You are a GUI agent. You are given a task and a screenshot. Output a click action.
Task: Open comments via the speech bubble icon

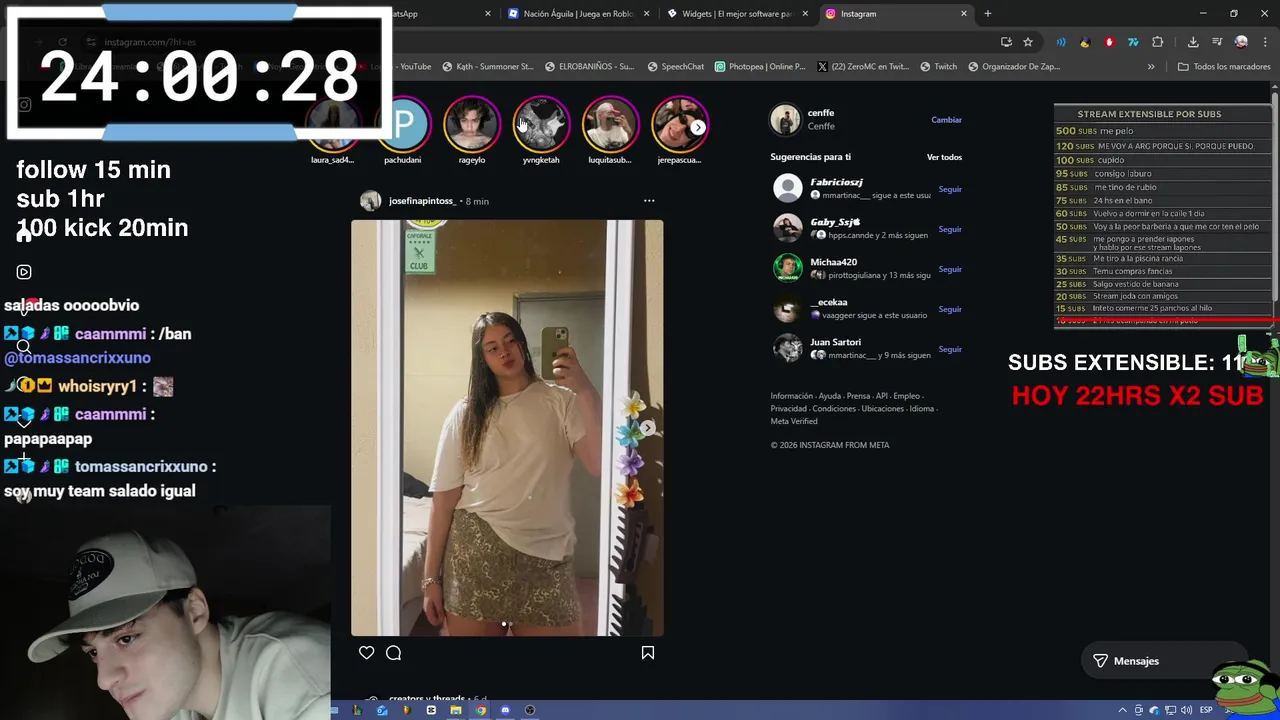(x=393, y=653)
